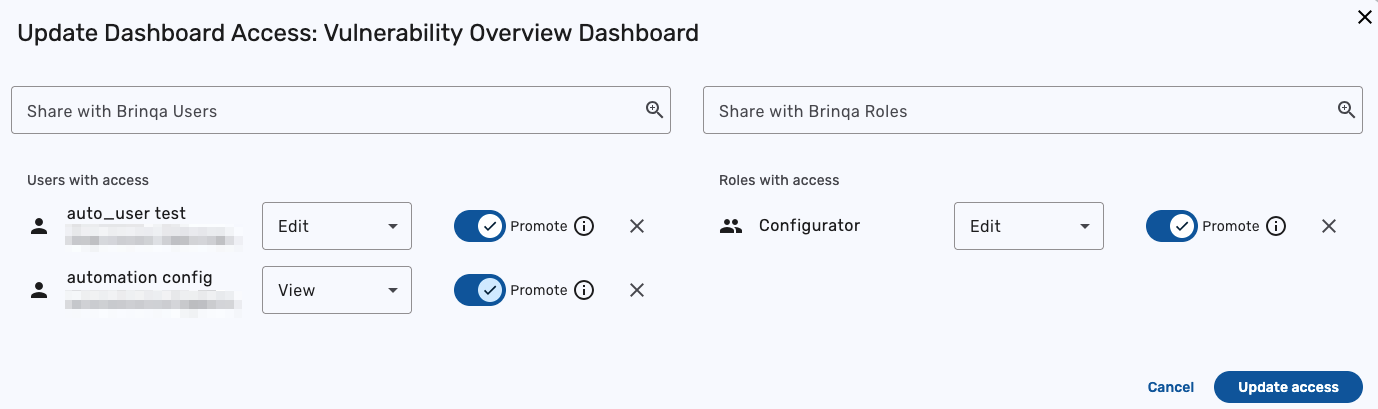This screenshot has height=409, width=1378.
Task: Click the Cancel link
Action: (x=1170, y=387)
